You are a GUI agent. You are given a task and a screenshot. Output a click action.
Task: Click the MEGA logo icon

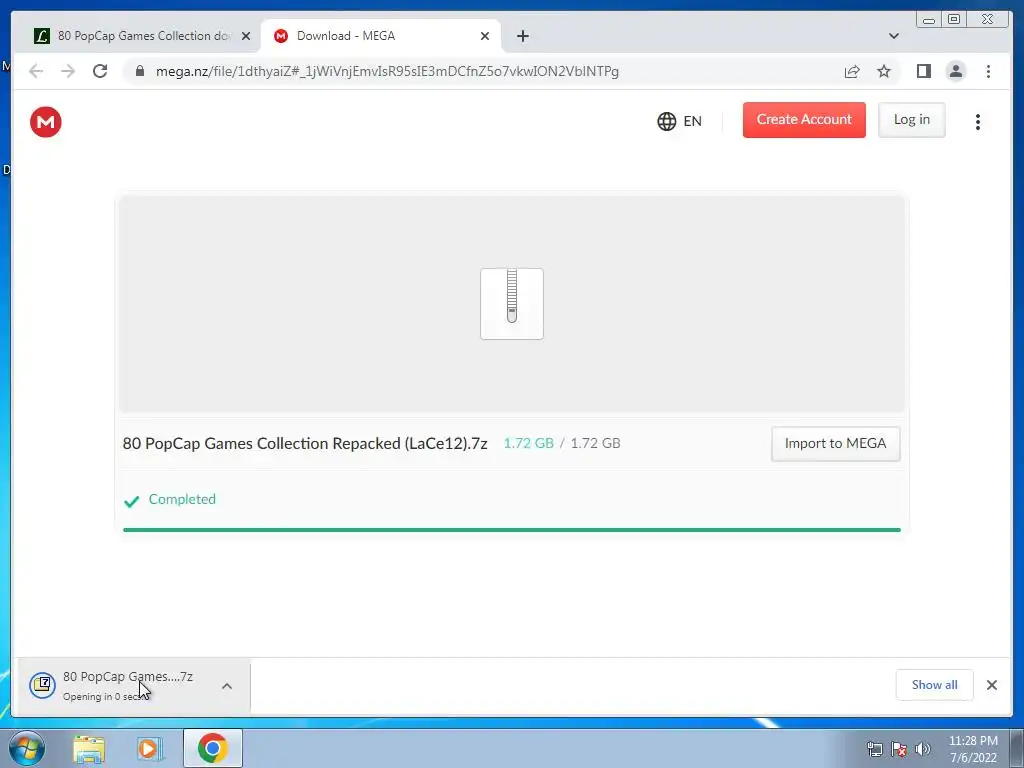point(46,122)
